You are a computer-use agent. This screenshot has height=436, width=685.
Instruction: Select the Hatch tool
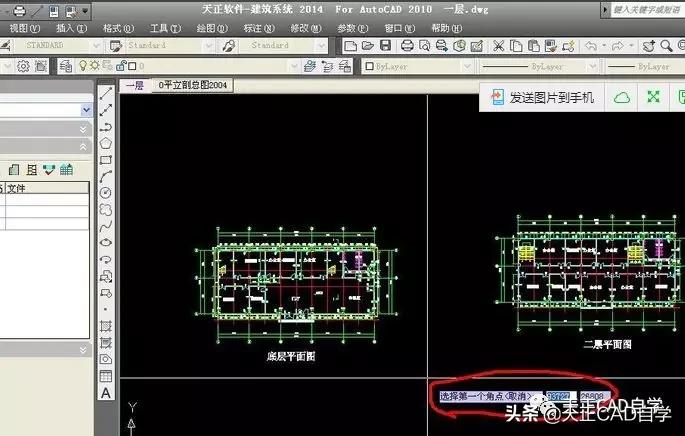[x=106, y=326]
